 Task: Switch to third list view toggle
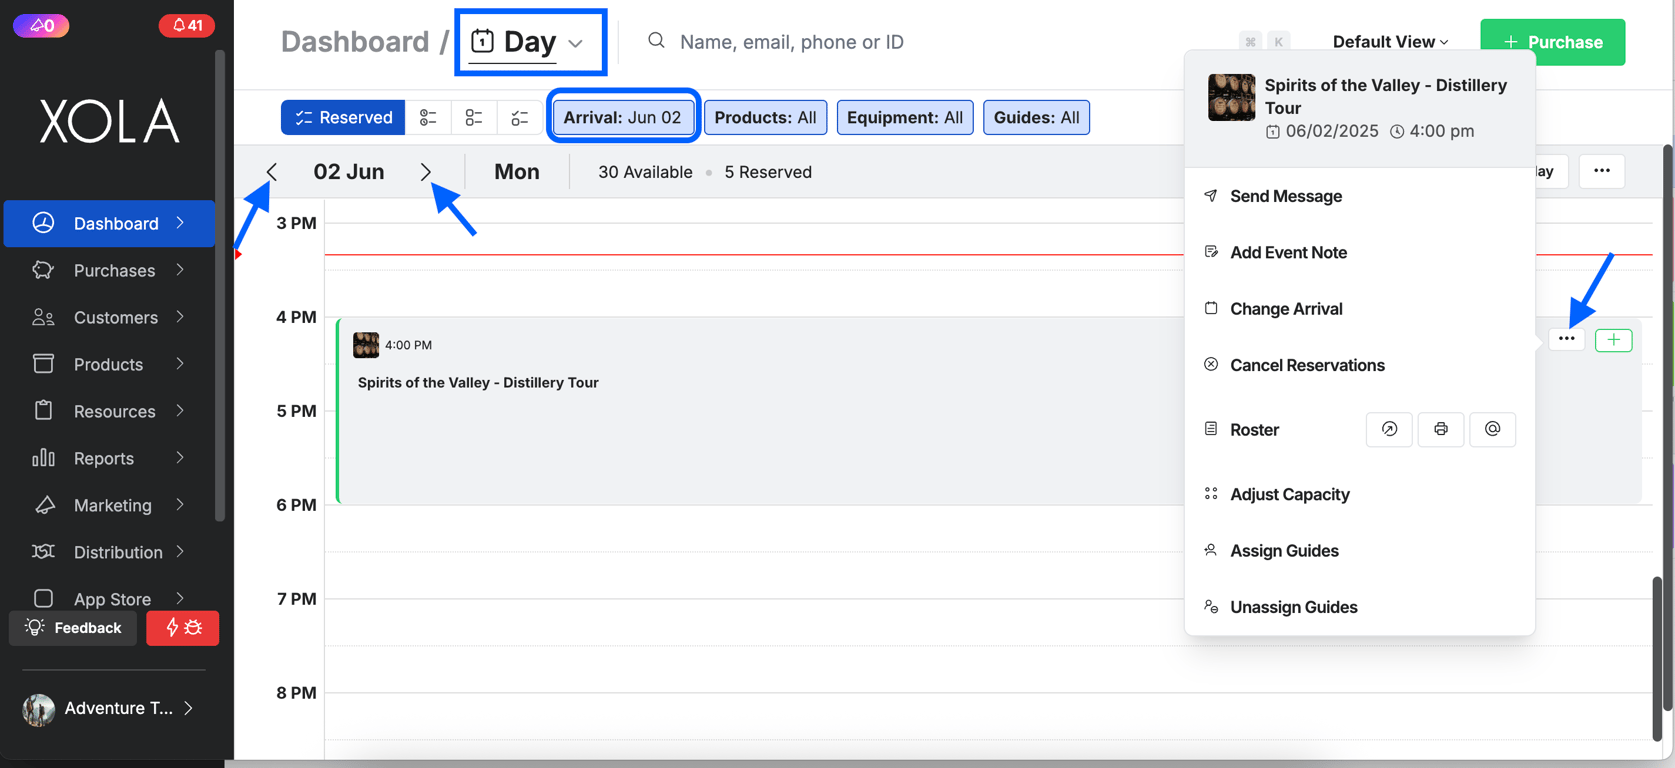(520, 117)
